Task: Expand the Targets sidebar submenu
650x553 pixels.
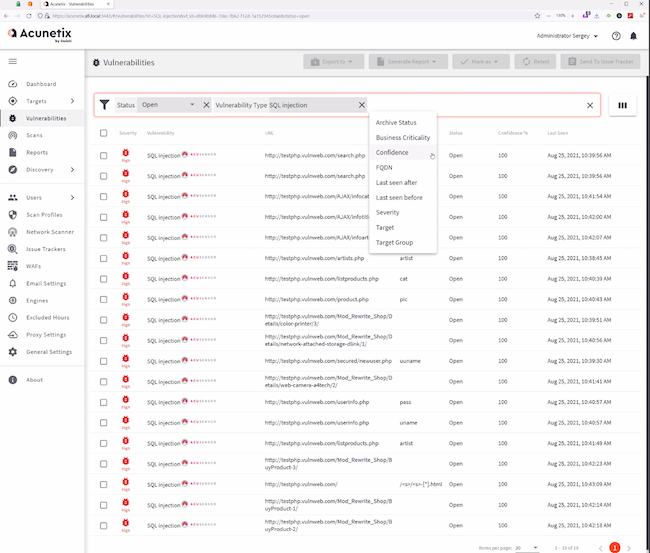Action: [72, 101]
